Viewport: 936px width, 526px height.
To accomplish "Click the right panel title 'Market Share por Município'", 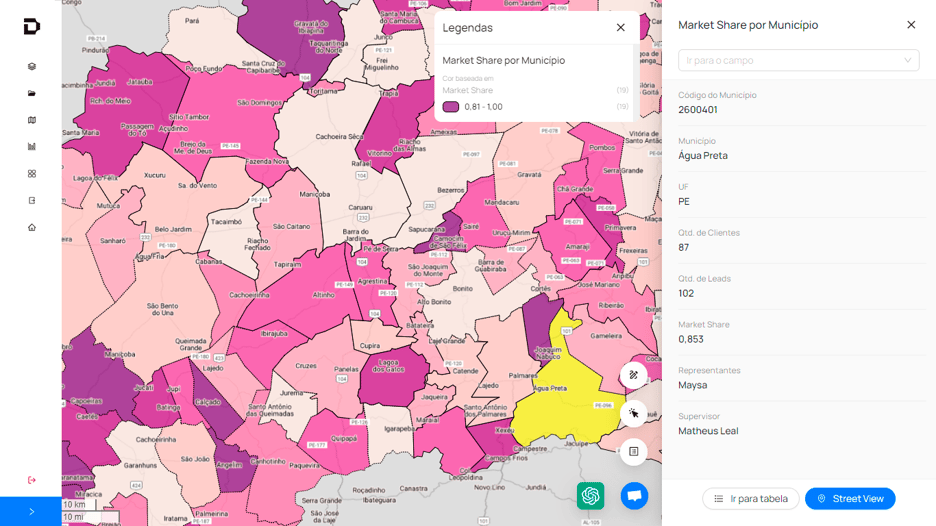I will click(x=748, y=25).
